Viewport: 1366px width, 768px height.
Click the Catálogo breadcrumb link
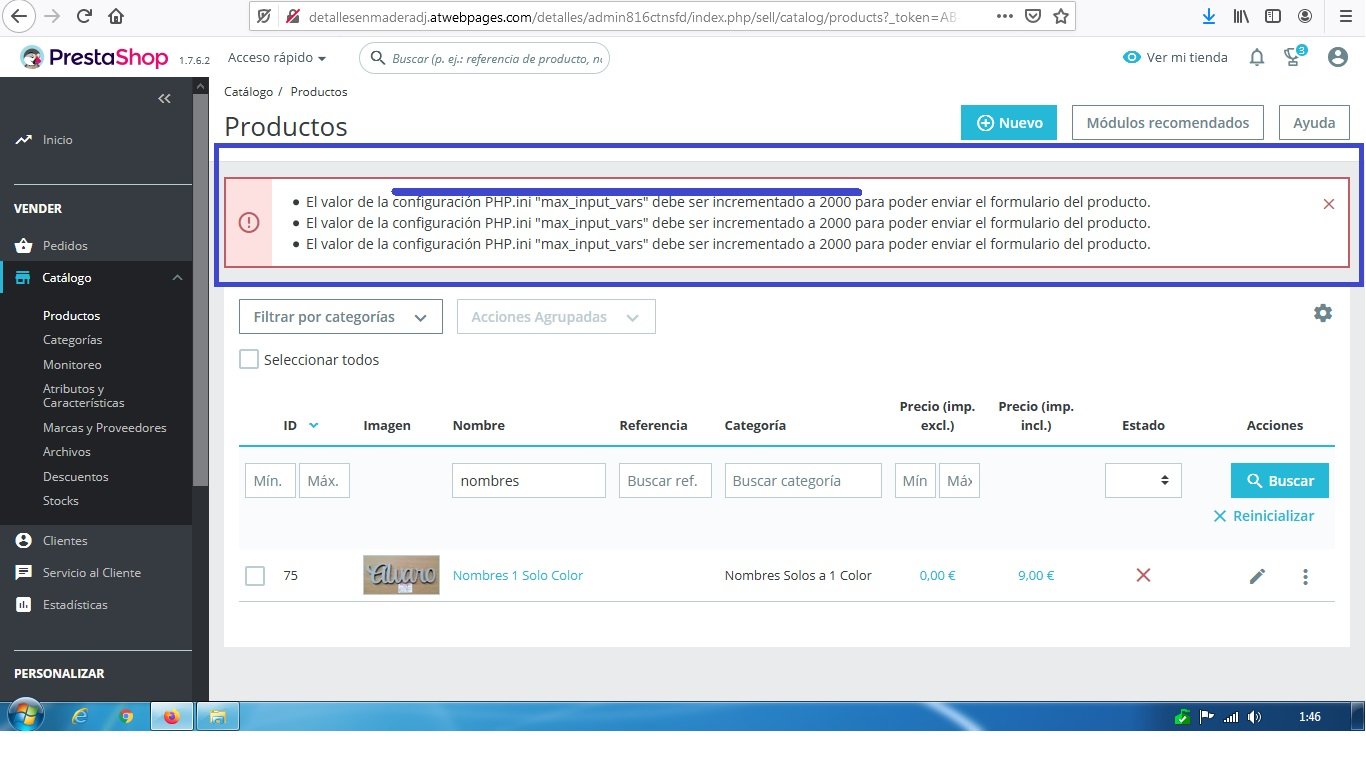click(248, 91)
